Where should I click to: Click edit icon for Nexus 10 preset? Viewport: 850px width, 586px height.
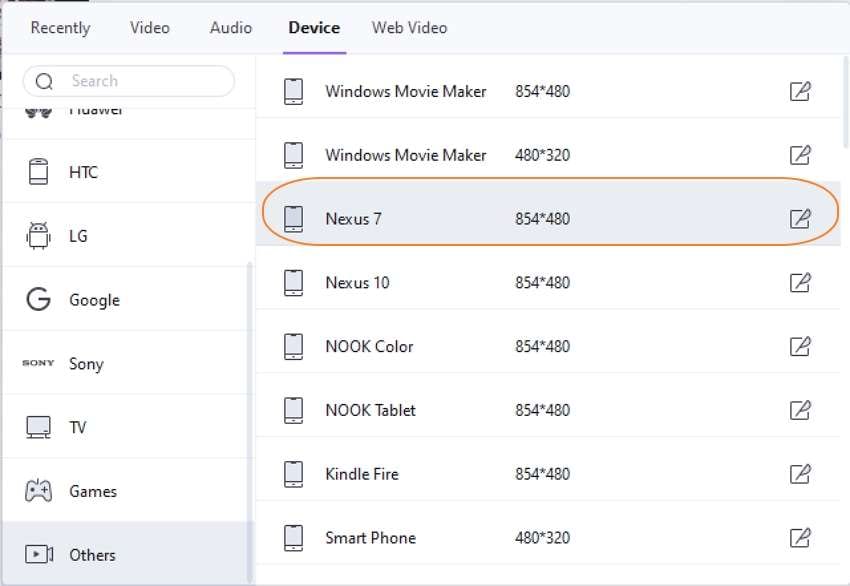(x=800, y=283)
